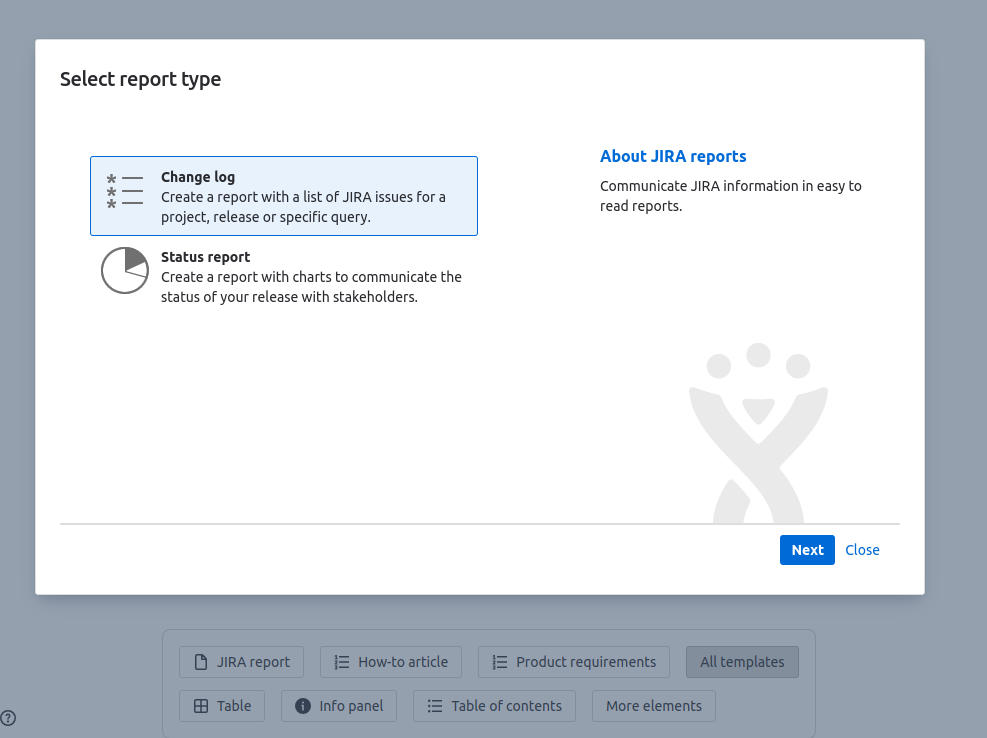
Task: Close the report type dialog
Action: point(862,550)
